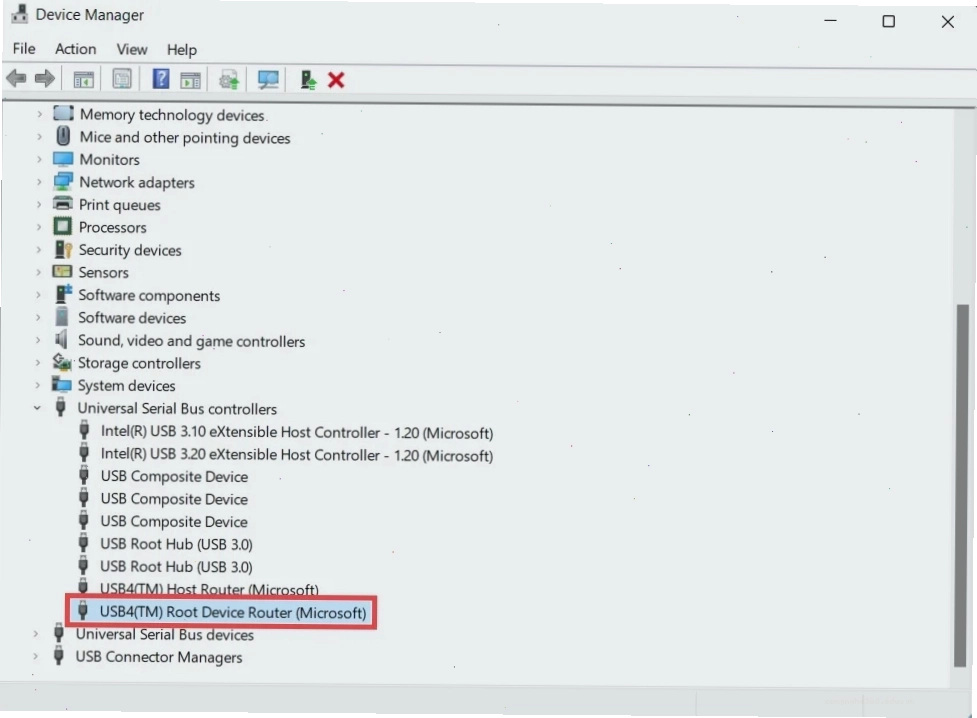Screen dimensions: 977x718
Task: Open the Action menu
Action: pyautogui.click(x=75, y=49)
